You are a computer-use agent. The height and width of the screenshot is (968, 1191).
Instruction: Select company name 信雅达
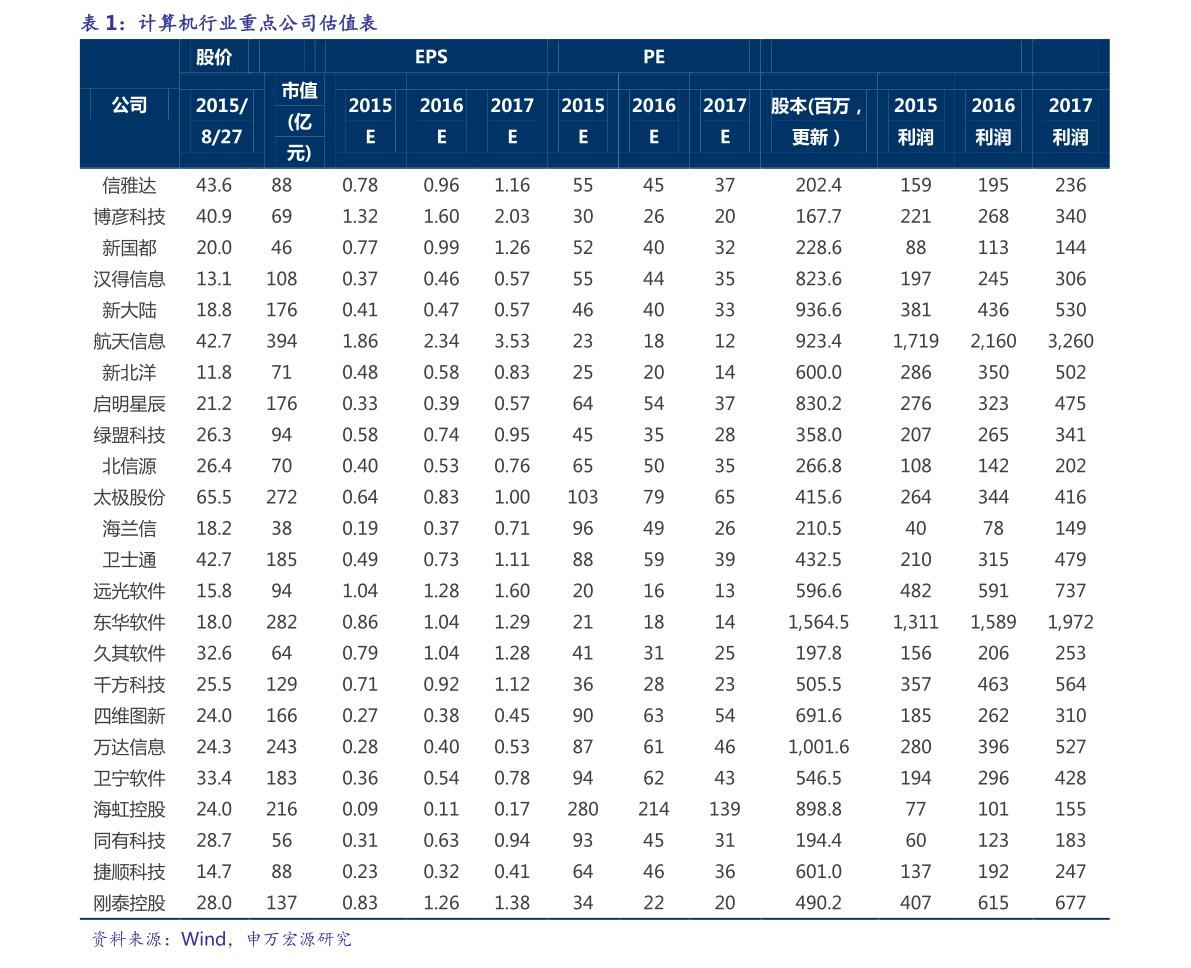pyautogui.click(x=129, y=185)
